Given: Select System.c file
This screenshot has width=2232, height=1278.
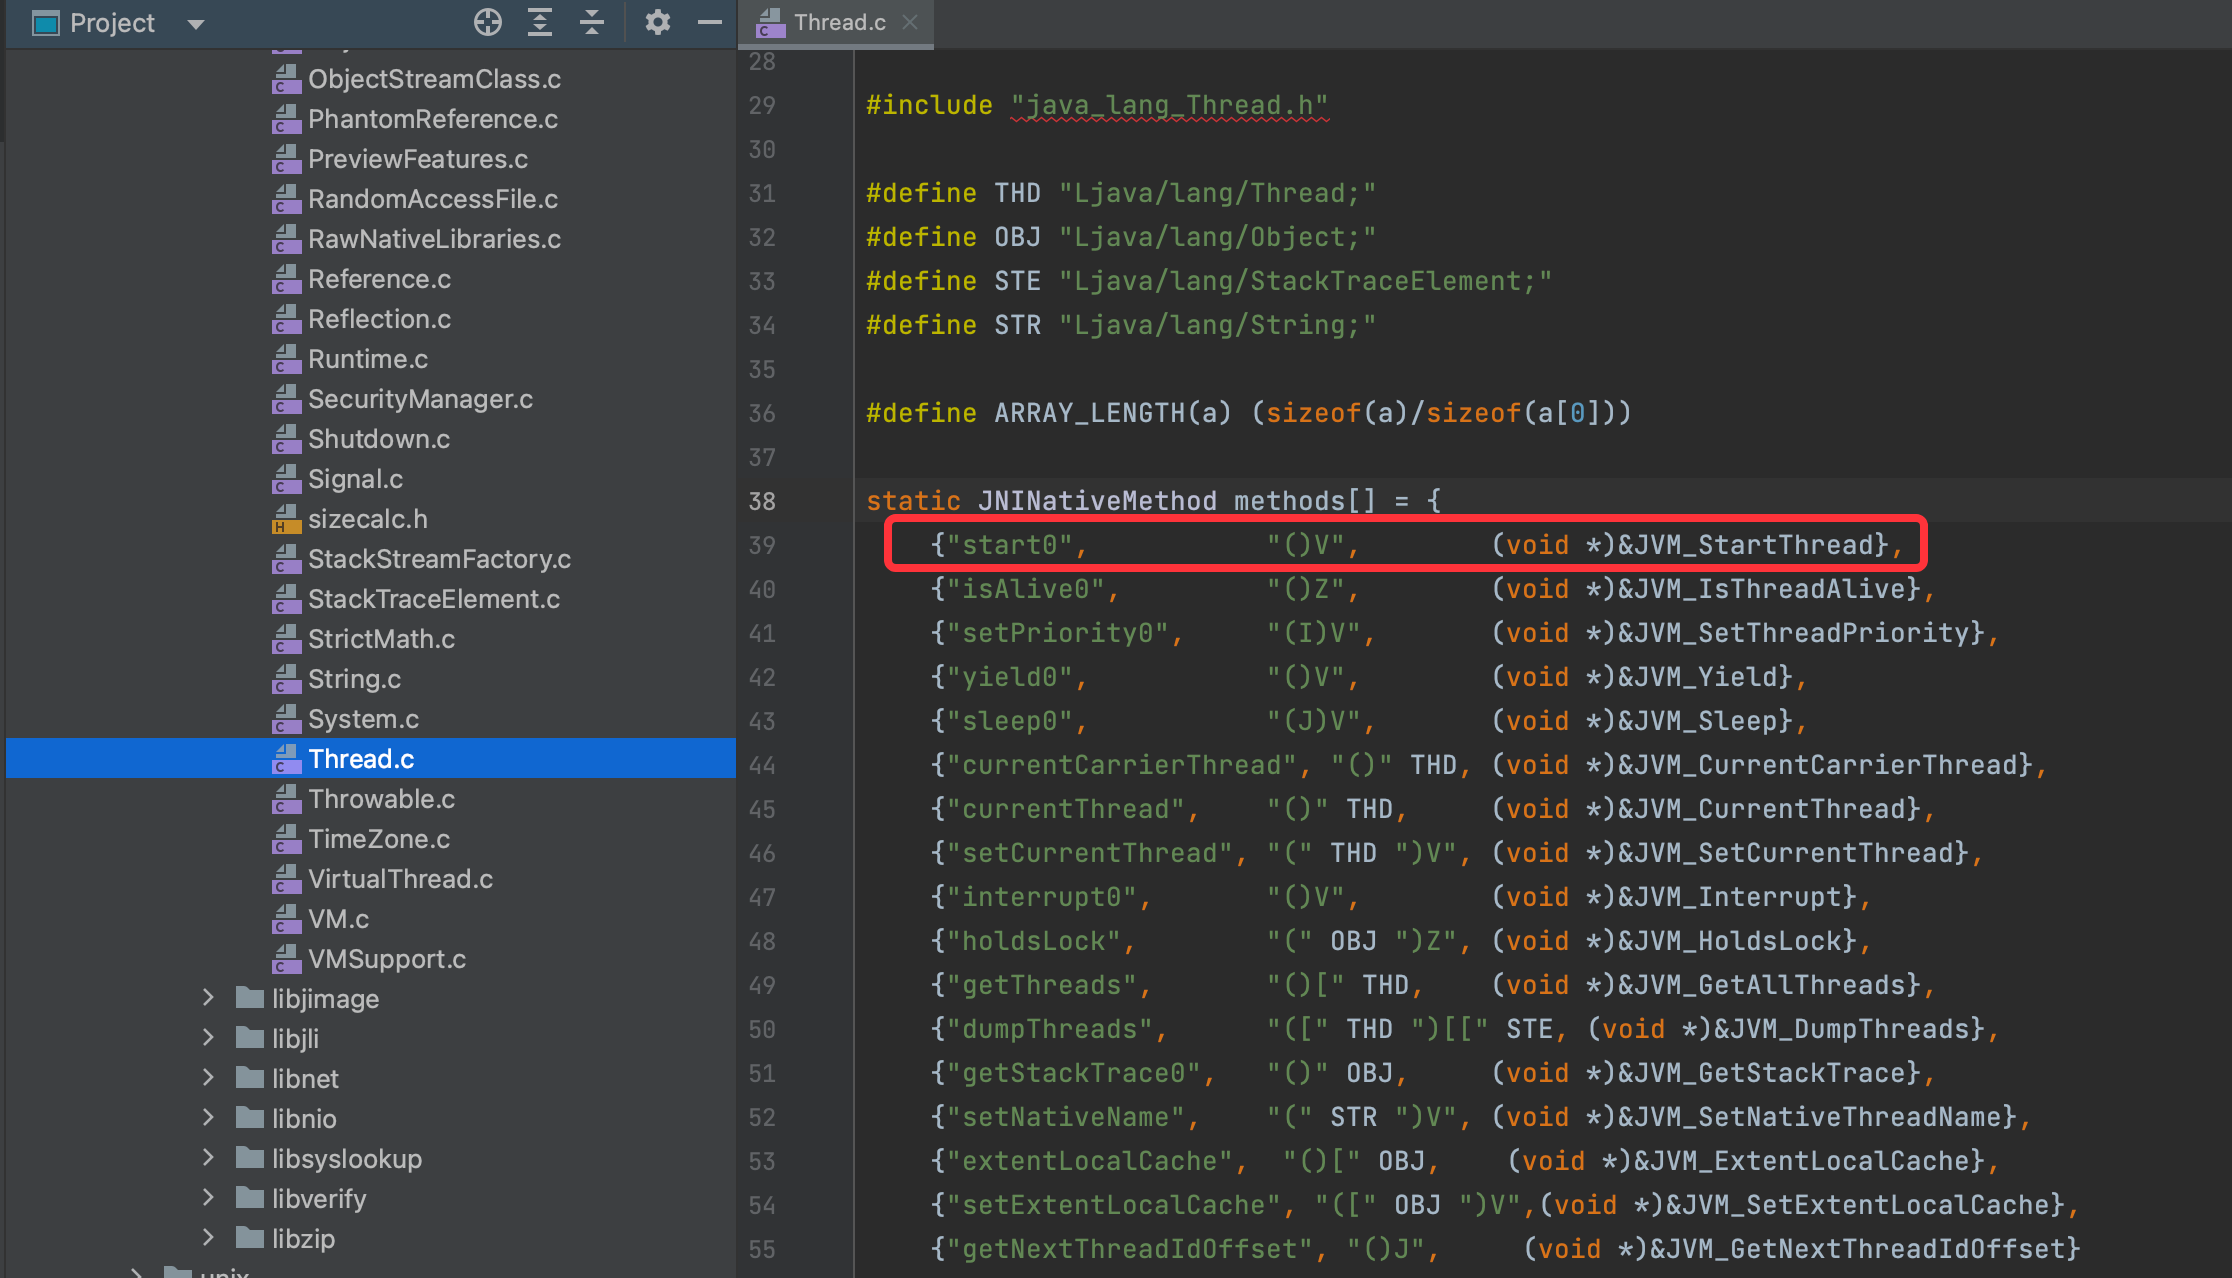Looking at the screenshot, I should [363, 719].
